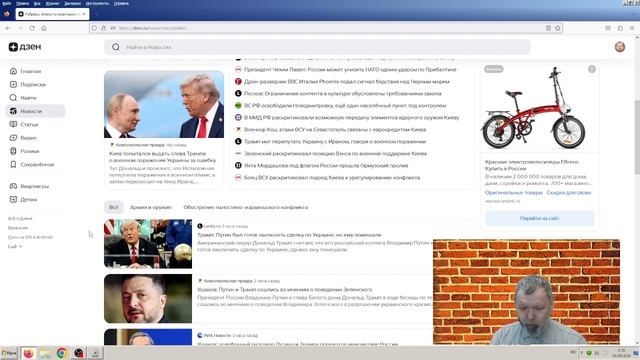Image resolution: width=640 pixels, height=360 pixels.
Task: Click the site padlock icon
Action: 103,28
